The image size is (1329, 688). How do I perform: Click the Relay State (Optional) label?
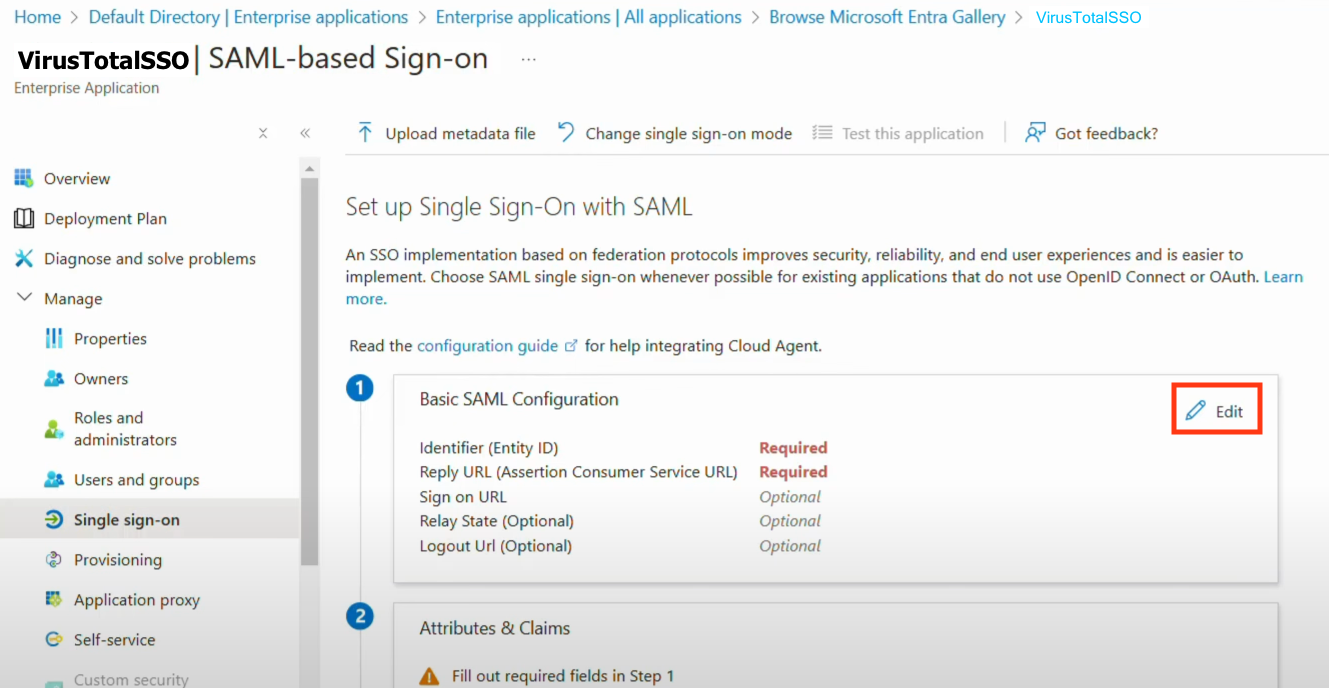[496, 521]
